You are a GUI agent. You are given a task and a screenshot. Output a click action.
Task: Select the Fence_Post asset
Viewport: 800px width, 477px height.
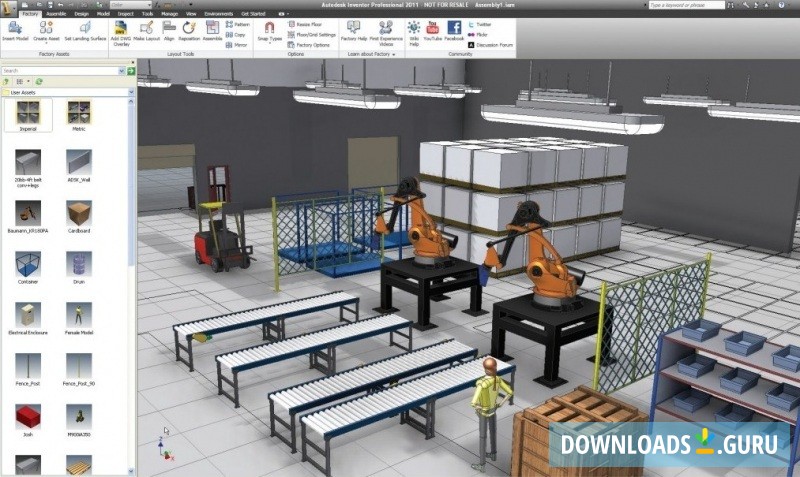tap(28, 370)
